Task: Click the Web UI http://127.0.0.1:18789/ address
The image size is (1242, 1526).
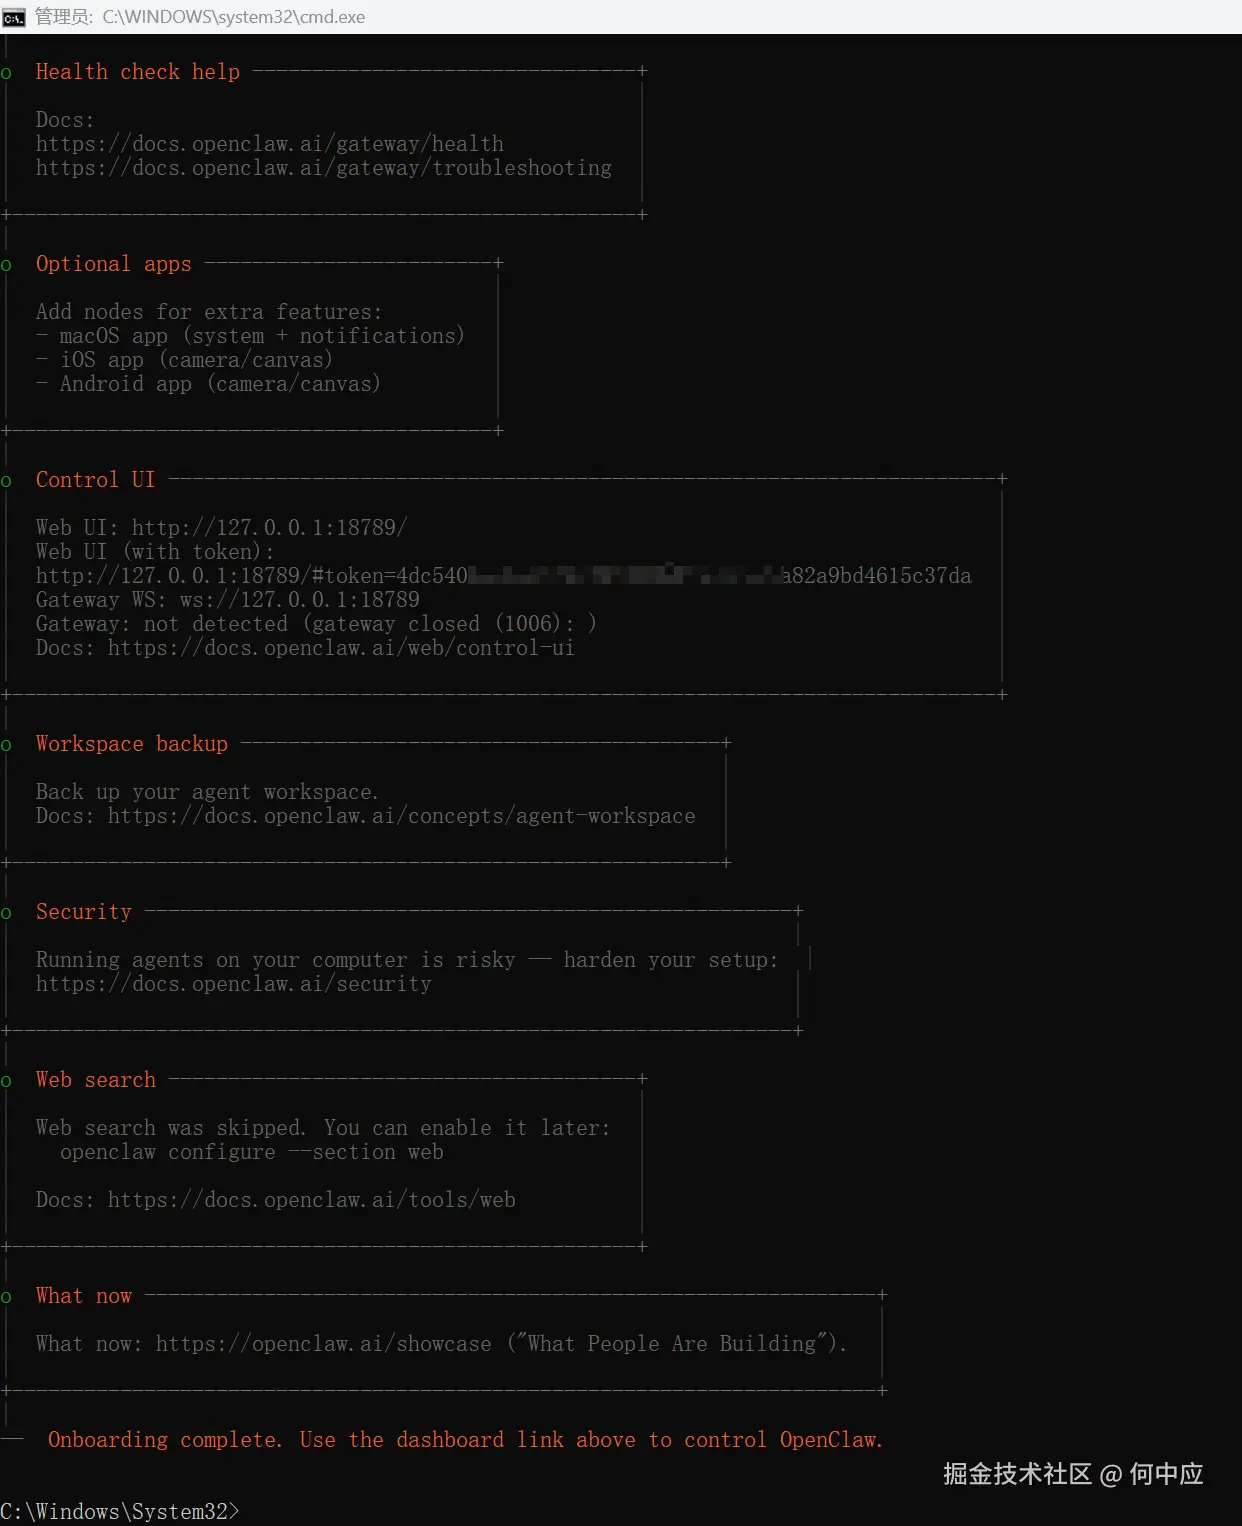Action: point(270,528)
